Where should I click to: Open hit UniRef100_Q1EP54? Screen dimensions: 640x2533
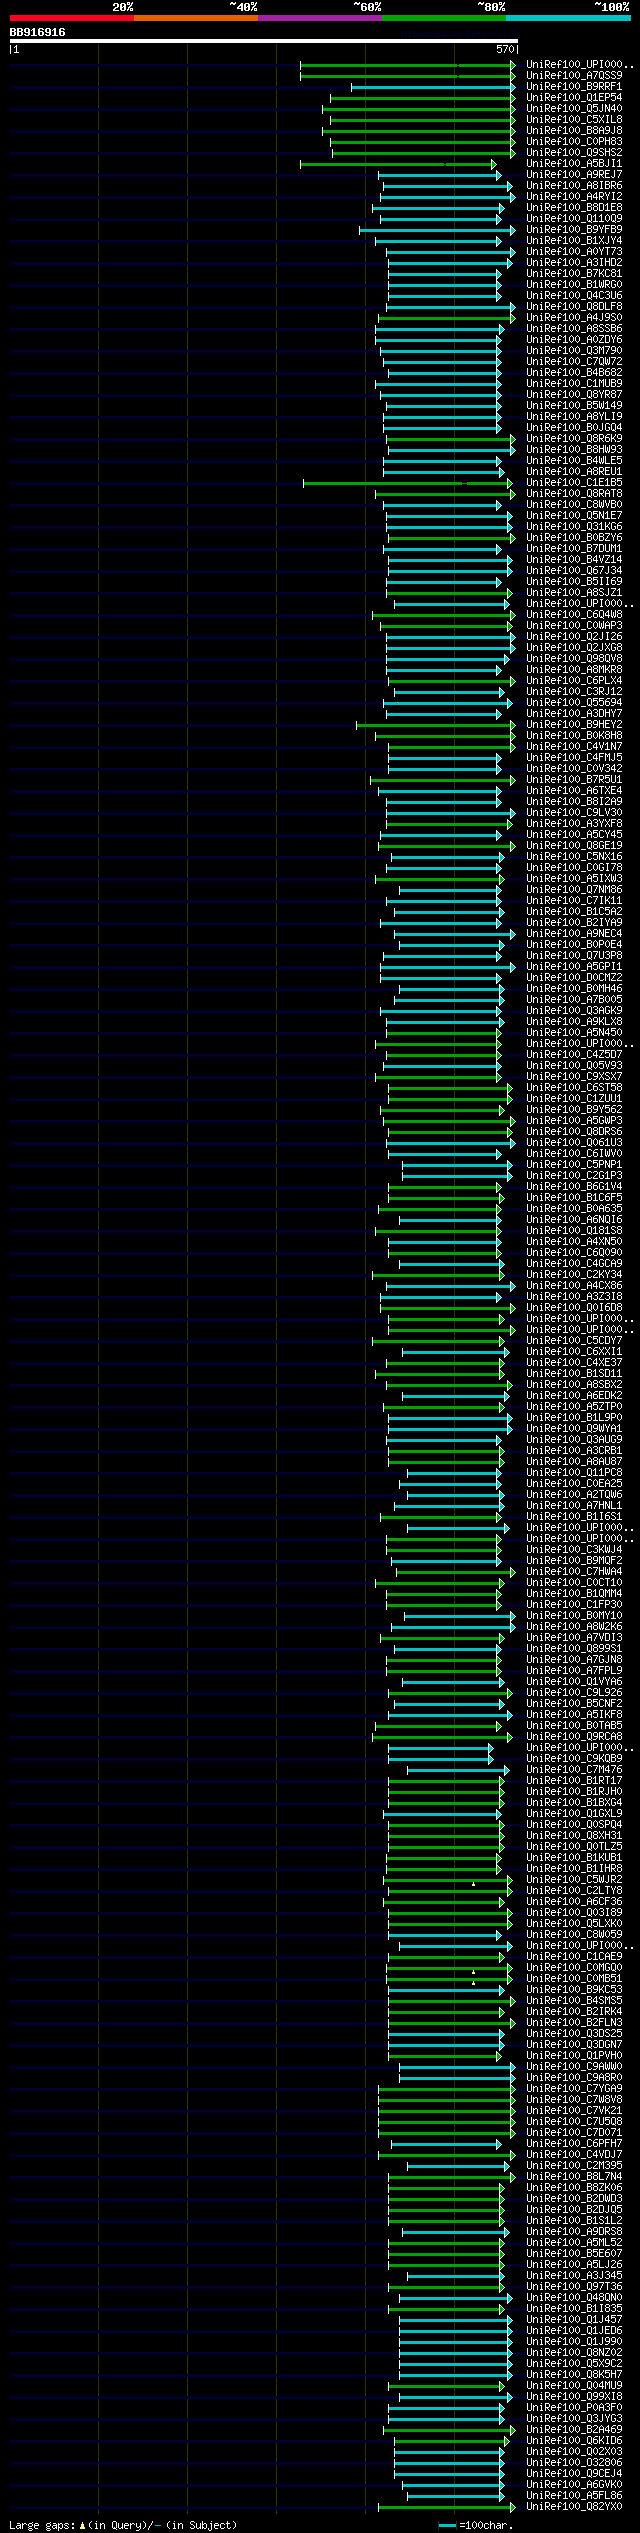(574, 98)
